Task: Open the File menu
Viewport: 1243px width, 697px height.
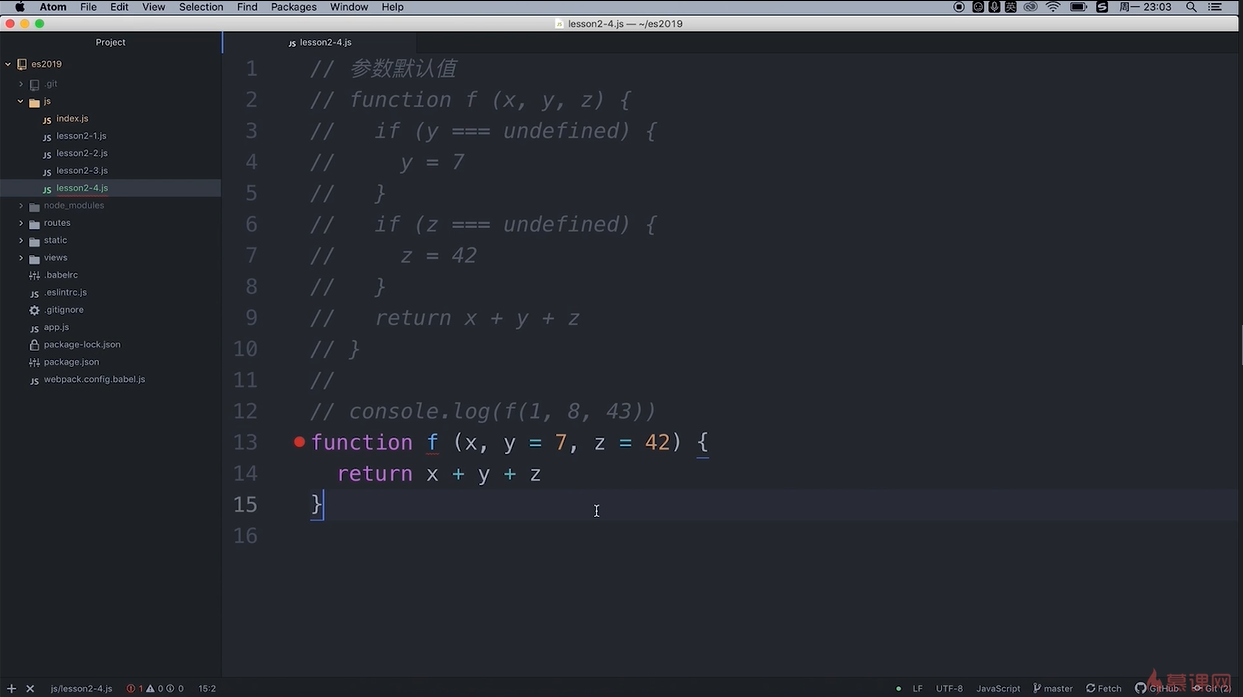Action: click(88, 7)
